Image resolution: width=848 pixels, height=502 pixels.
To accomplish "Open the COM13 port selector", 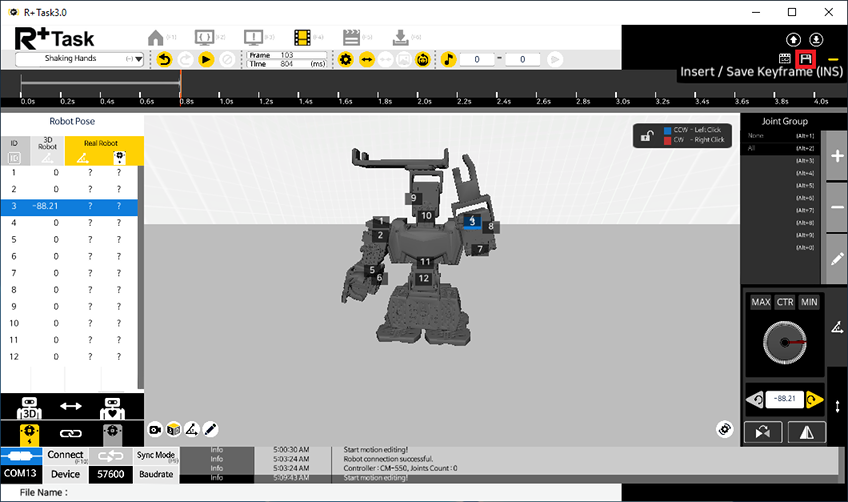I will coord(22,474).
